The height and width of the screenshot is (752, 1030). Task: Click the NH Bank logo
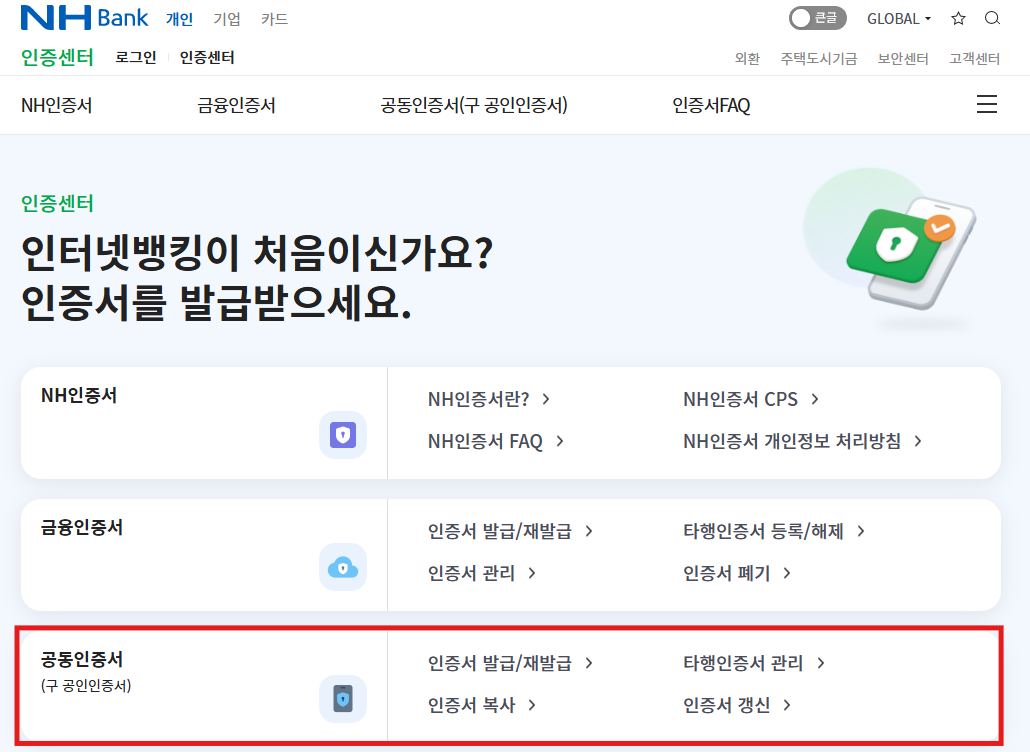(x=85, y=18)
